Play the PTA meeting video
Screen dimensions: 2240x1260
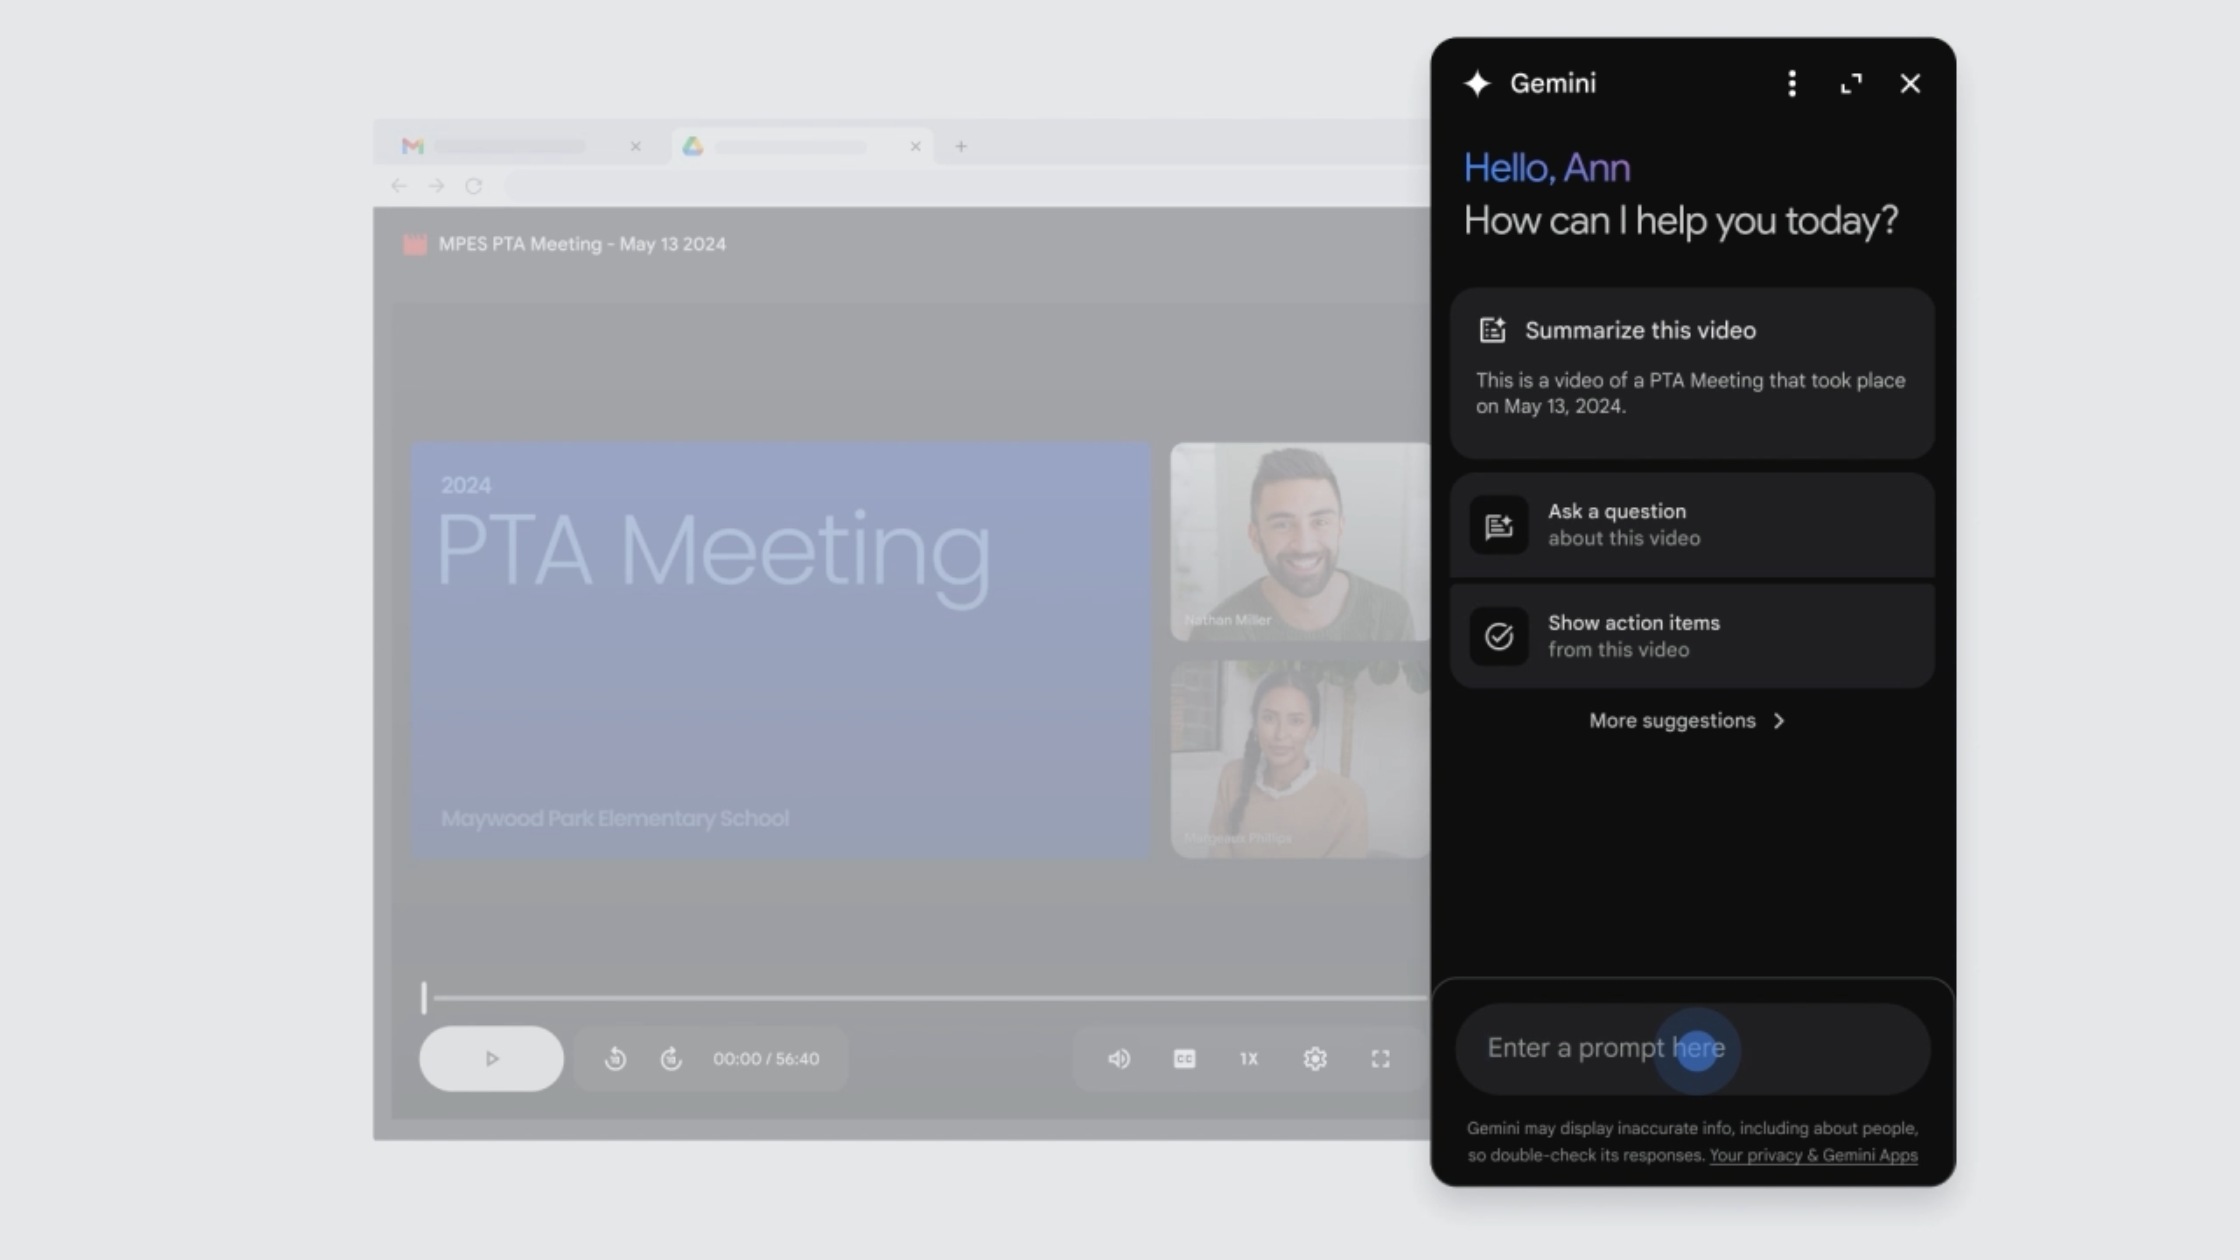tap(491, 1059)
